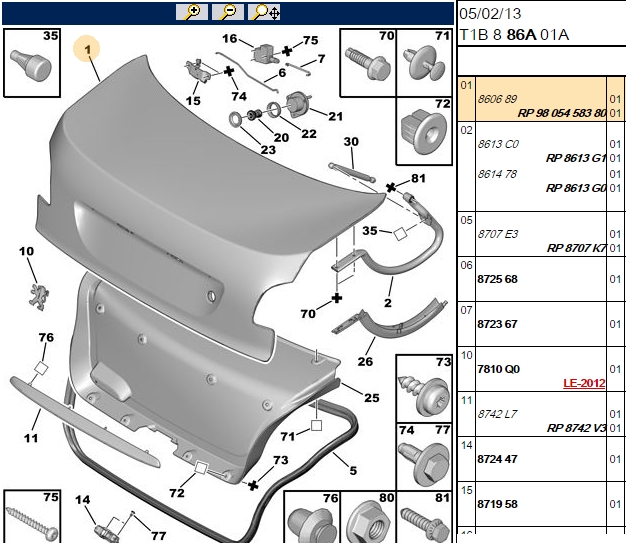Viewport: 626px width, 543px height.
Task: Click callout 15 for the lock bracket
Action: 193,101
